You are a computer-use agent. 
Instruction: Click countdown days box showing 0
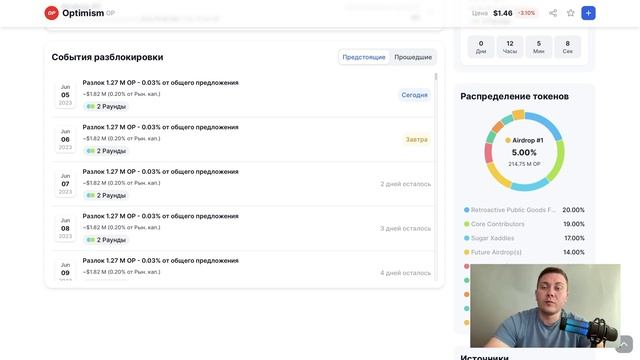[x=481, y=47]
